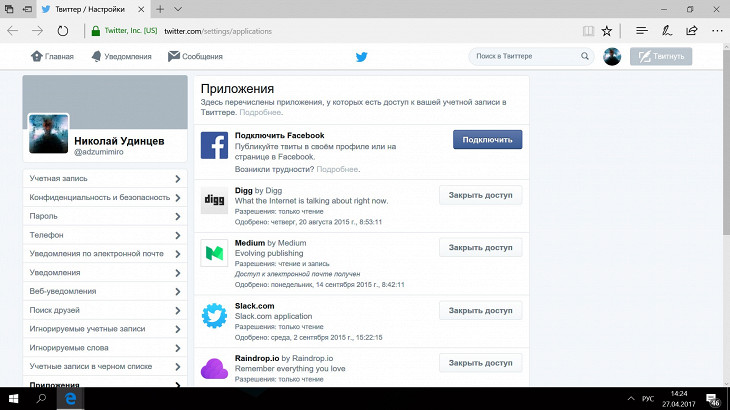This screenshot has height=410, width=730.
Task: Click Подключить button for Facebook
Action: tap(487, 140)
